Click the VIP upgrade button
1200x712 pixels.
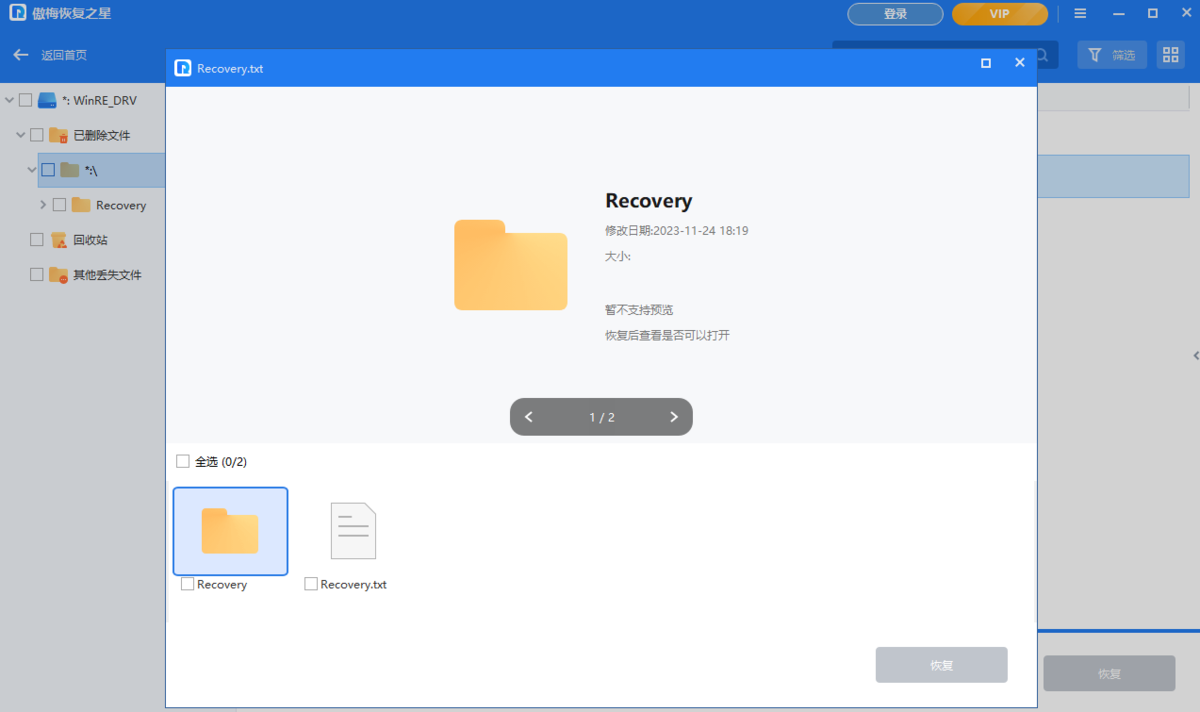[x=1000, y=13]
